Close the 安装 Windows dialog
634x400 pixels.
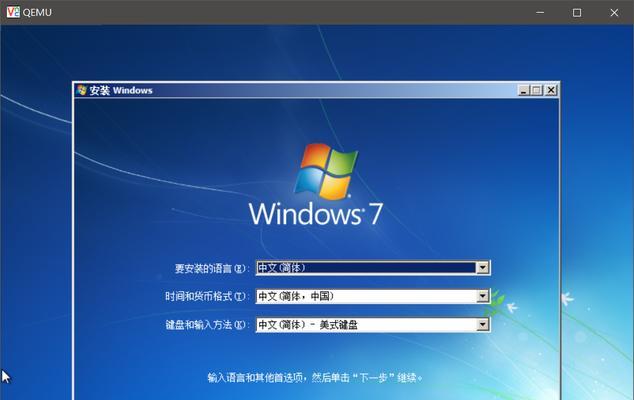coord(551,90)
